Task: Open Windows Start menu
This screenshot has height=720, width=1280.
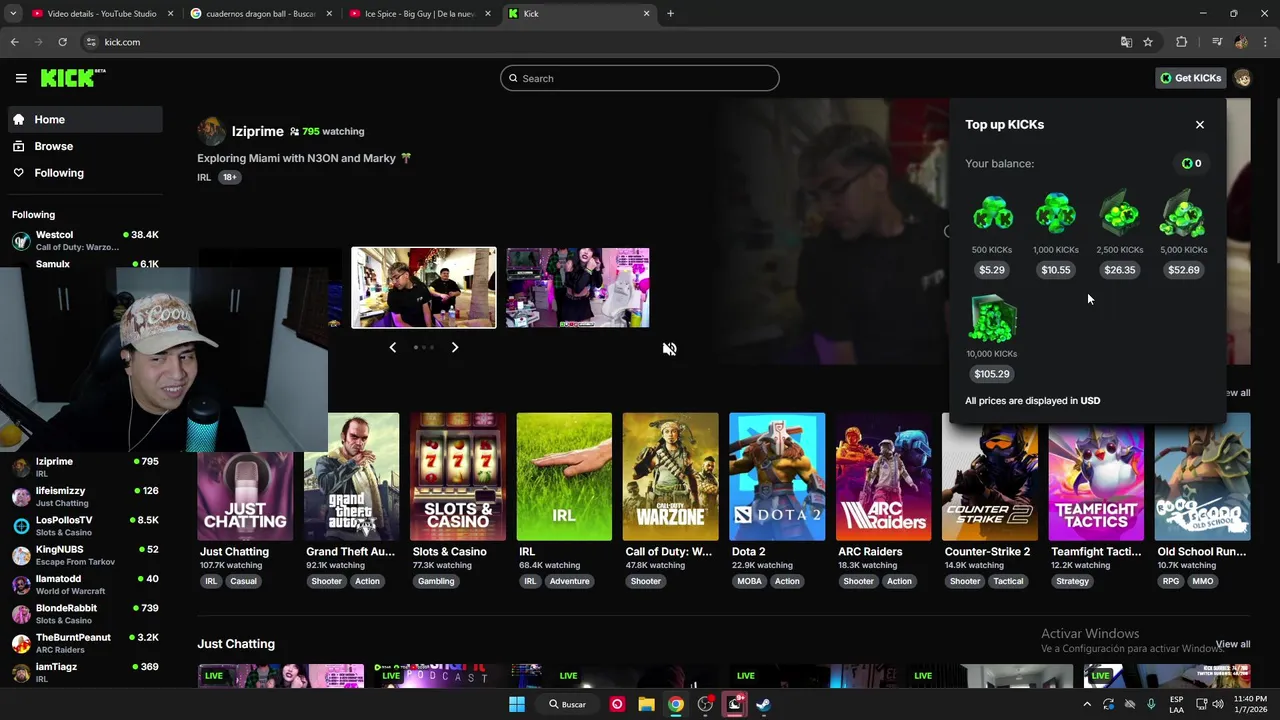Action: pyautogui.click(x=517, y=704)
